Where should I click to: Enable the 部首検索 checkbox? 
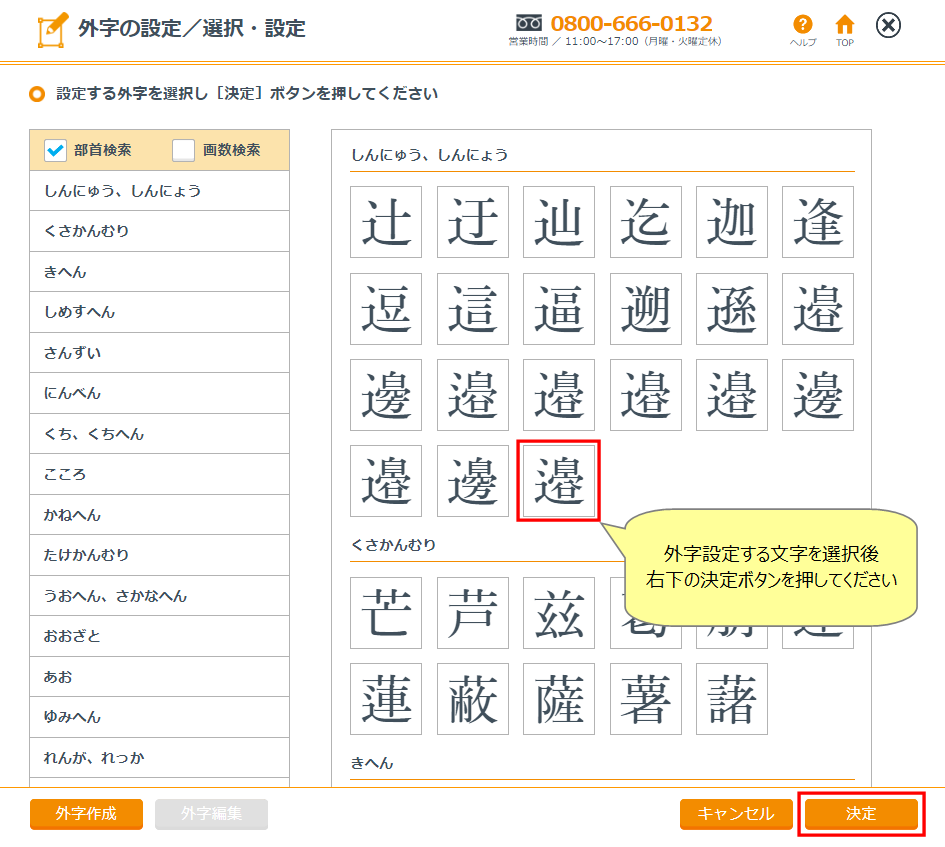56,150
